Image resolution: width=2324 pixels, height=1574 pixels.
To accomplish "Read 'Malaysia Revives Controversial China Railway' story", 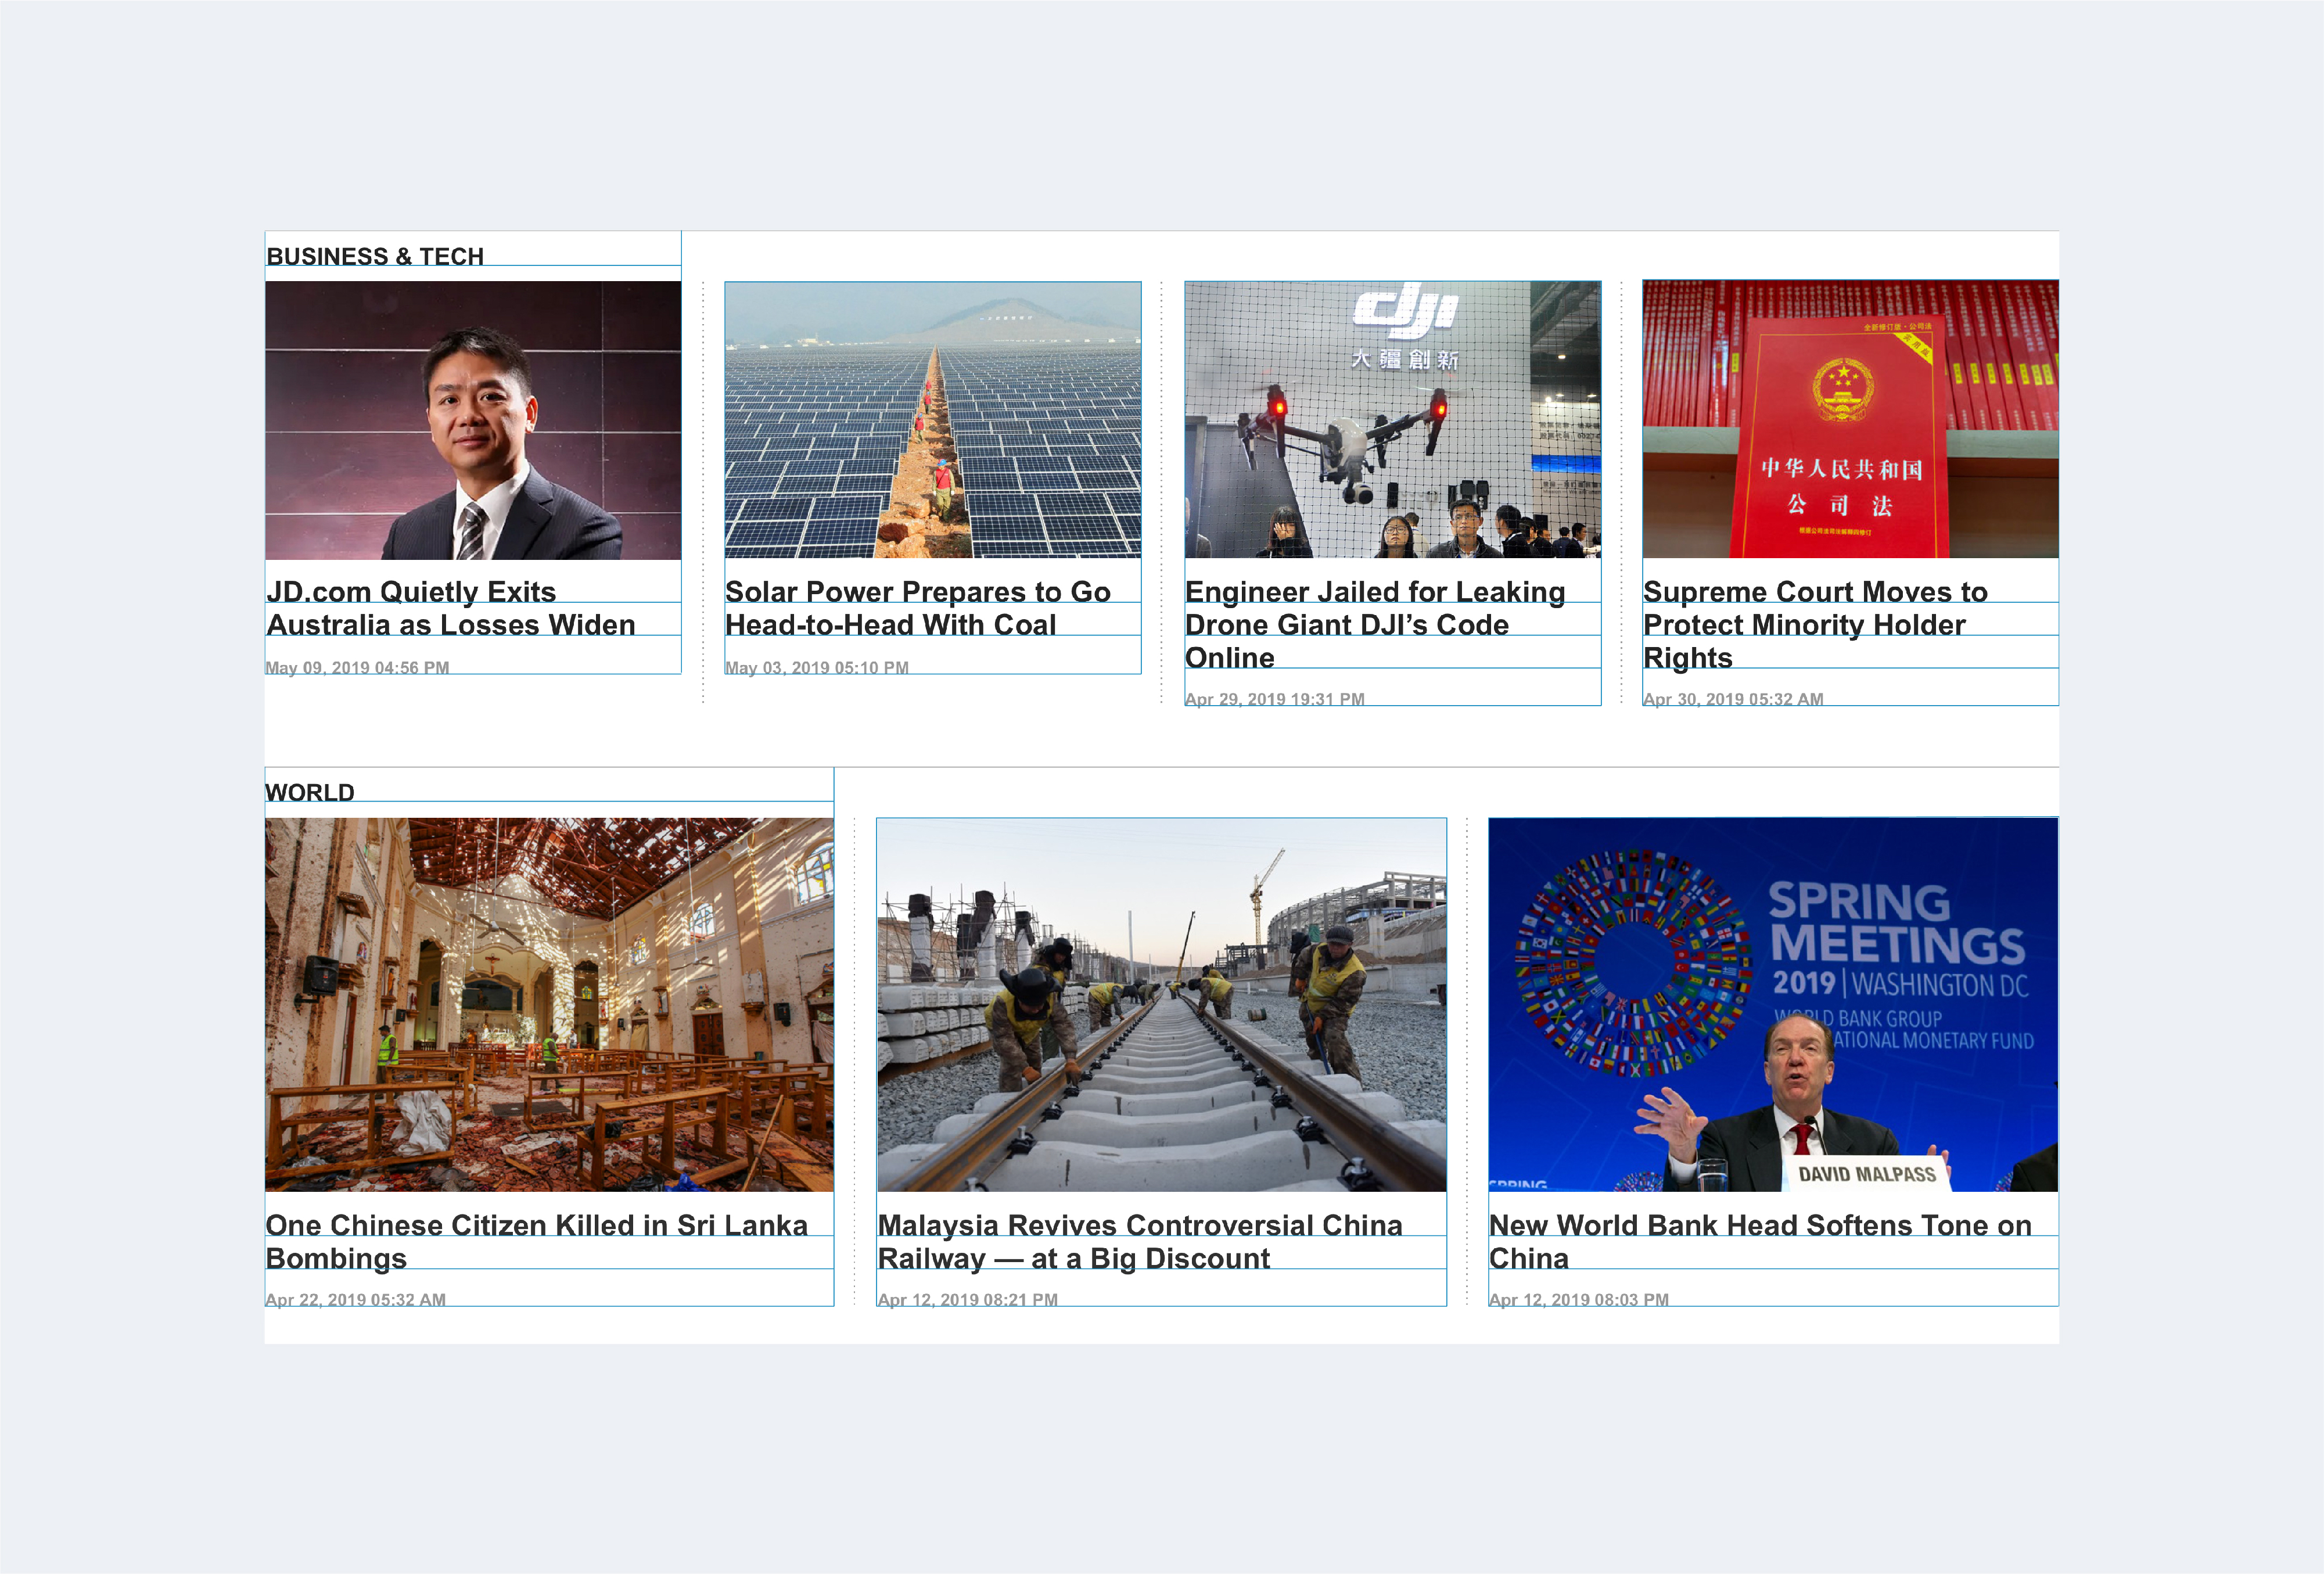I will click(x=1140, y=1241).
